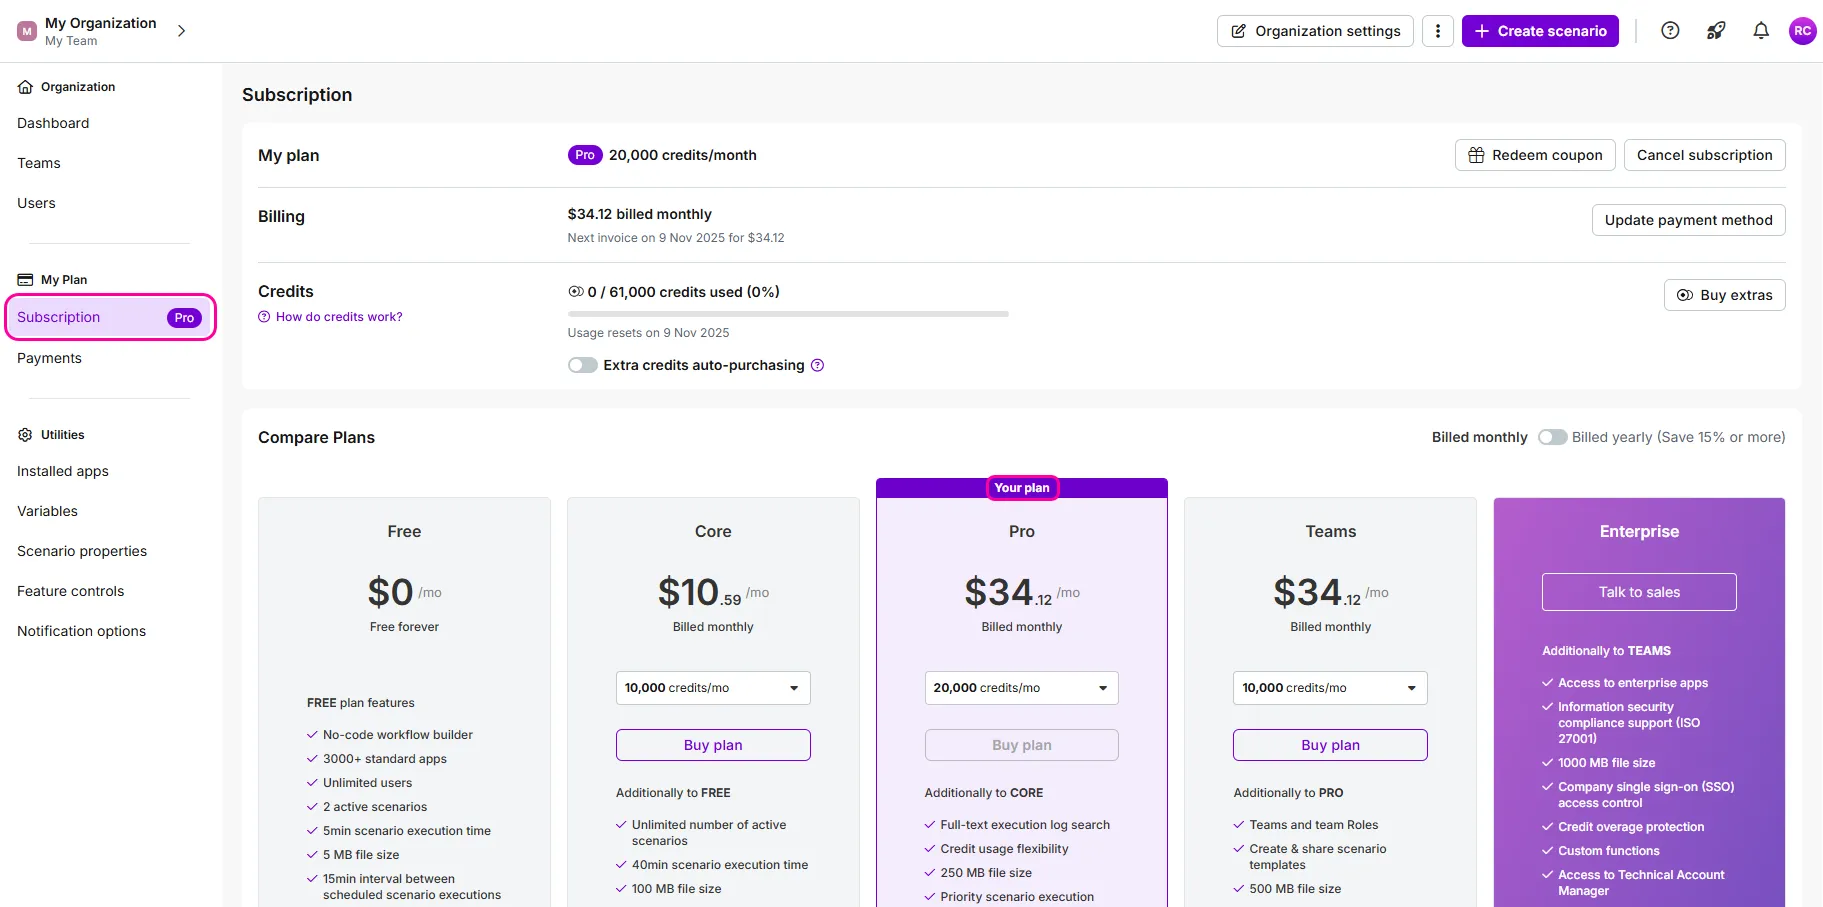Click Redeem coupon button

(1535, 155)
